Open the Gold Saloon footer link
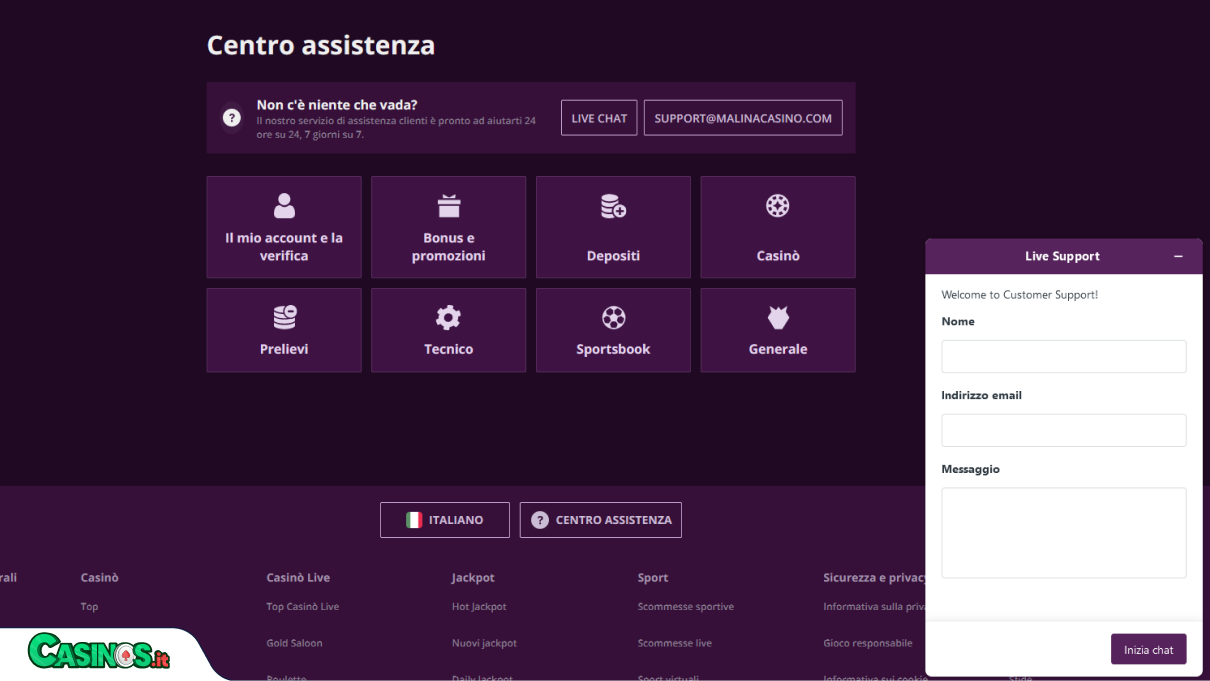Image resolution: width=1210 pixels, height=681 pixels. coord(294,643)
